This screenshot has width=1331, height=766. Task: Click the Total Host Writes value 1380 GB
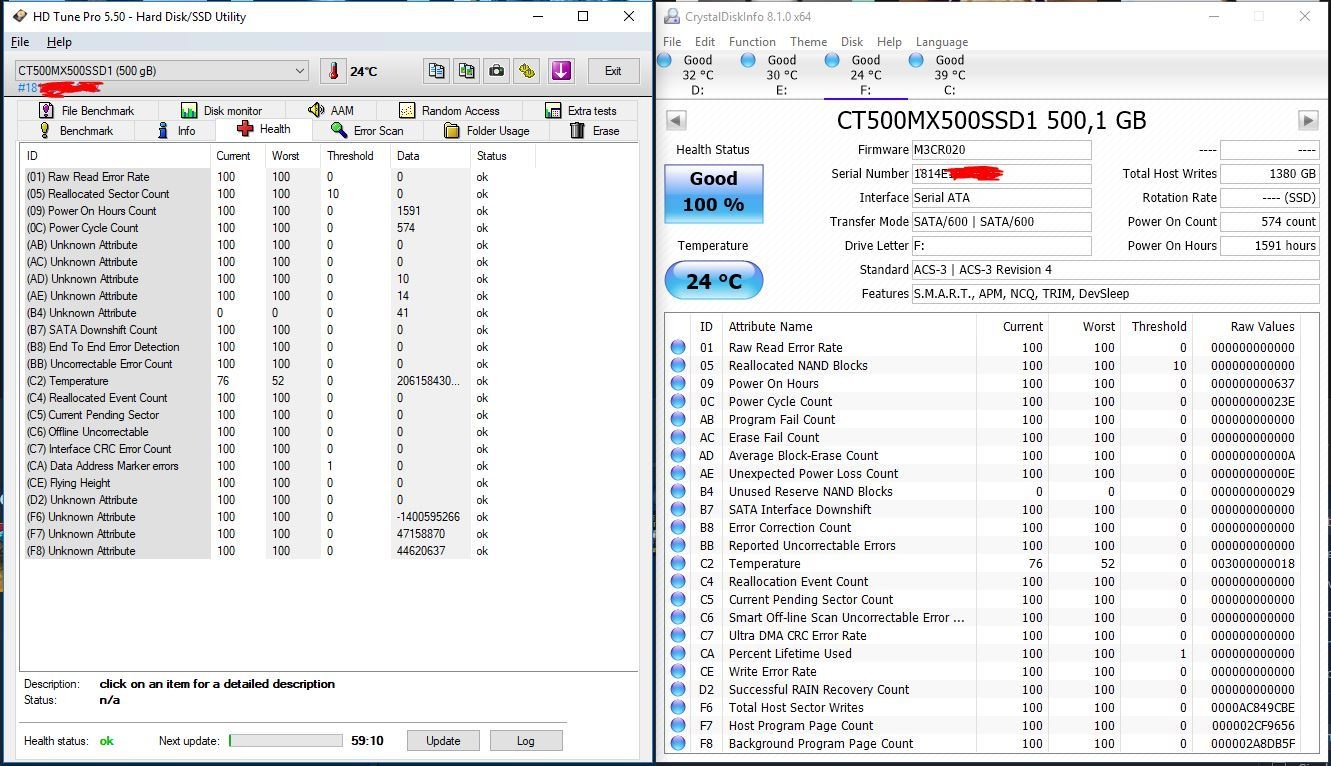[x=1270, y=174]
